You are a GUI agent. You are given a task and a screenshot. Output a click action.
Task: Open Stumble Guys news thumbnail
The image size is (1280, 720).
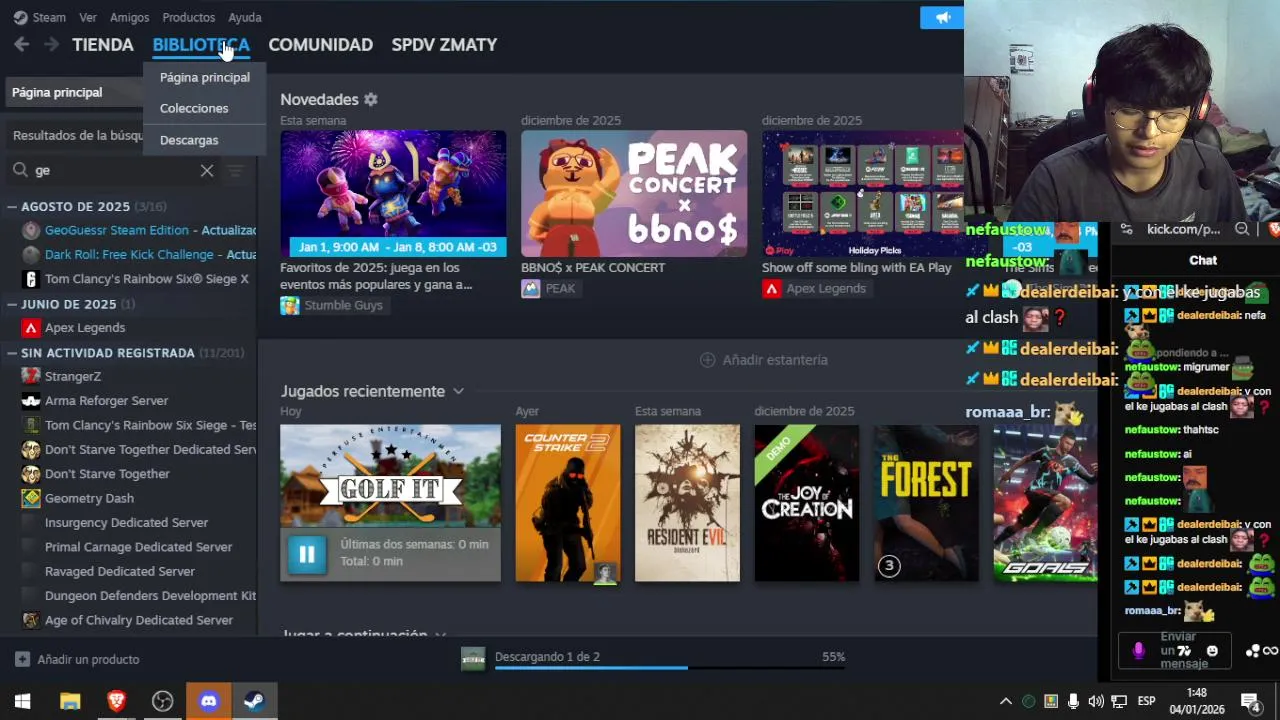pos(393,193)
